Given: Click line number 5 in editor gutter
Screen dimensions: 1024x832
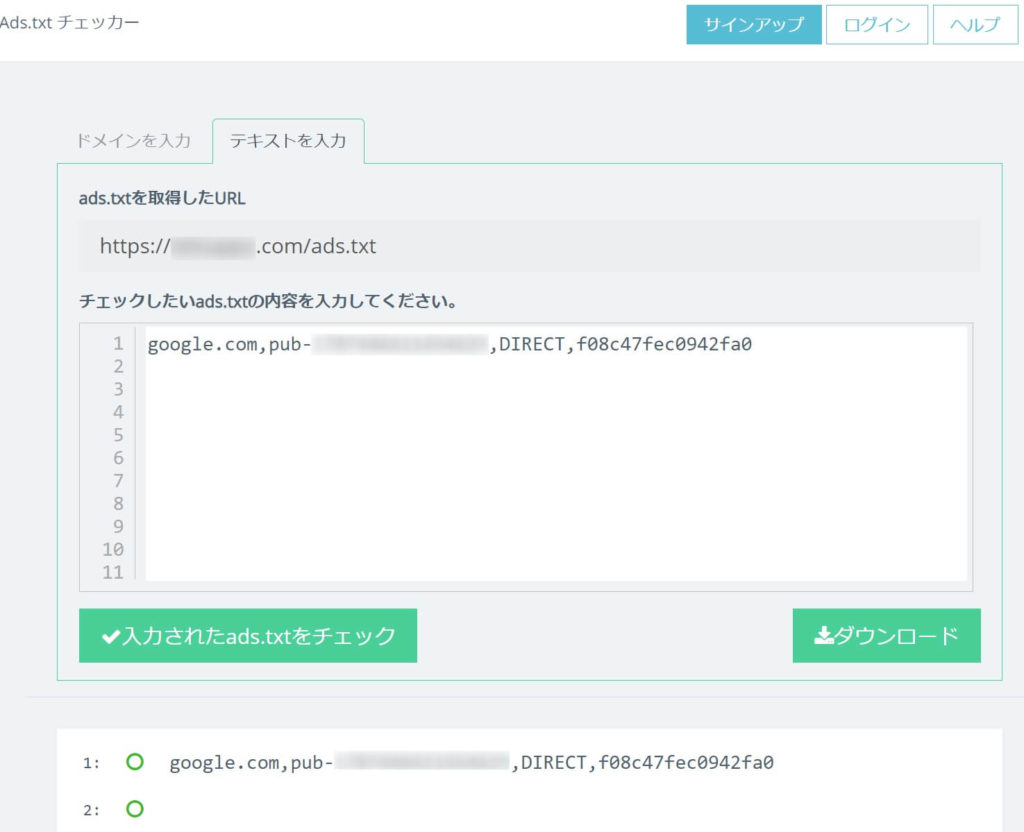Looking at the screenshot, I should (118, 435).
